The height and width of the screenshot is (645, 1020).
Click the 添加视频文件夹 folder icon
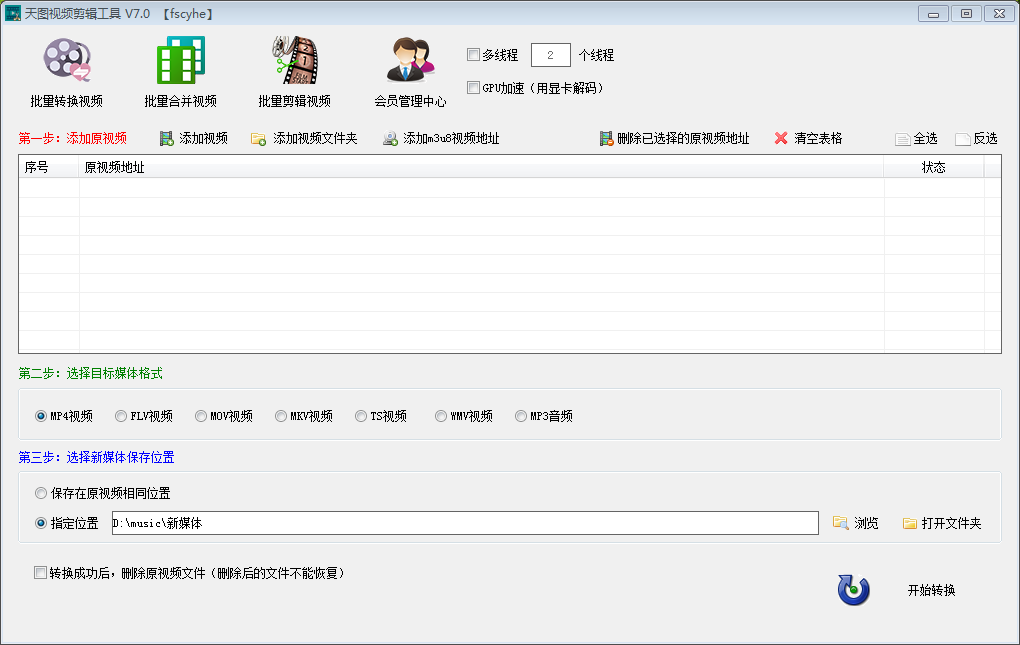point(258,138)
